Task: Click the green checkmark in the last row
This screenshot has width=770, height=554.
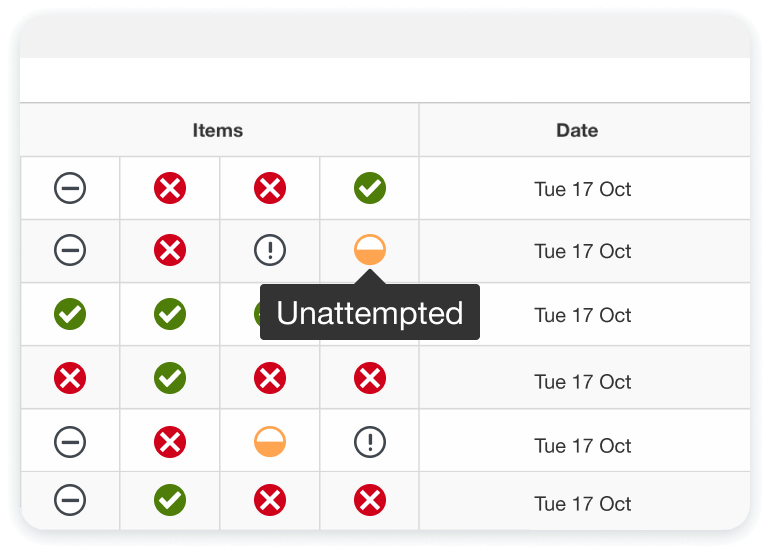Action: pyautogui.click(x=170, y=500)
